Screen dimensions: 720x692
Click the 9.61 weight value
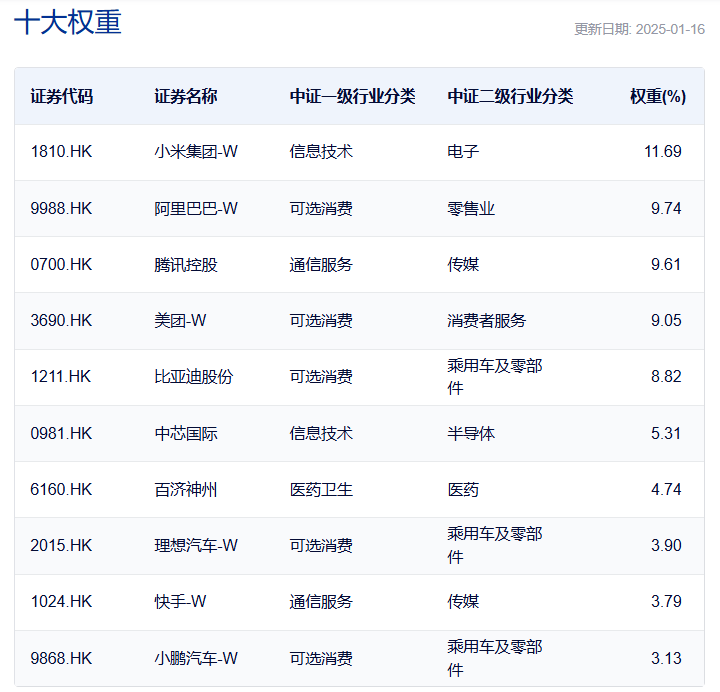coord(666,264)
